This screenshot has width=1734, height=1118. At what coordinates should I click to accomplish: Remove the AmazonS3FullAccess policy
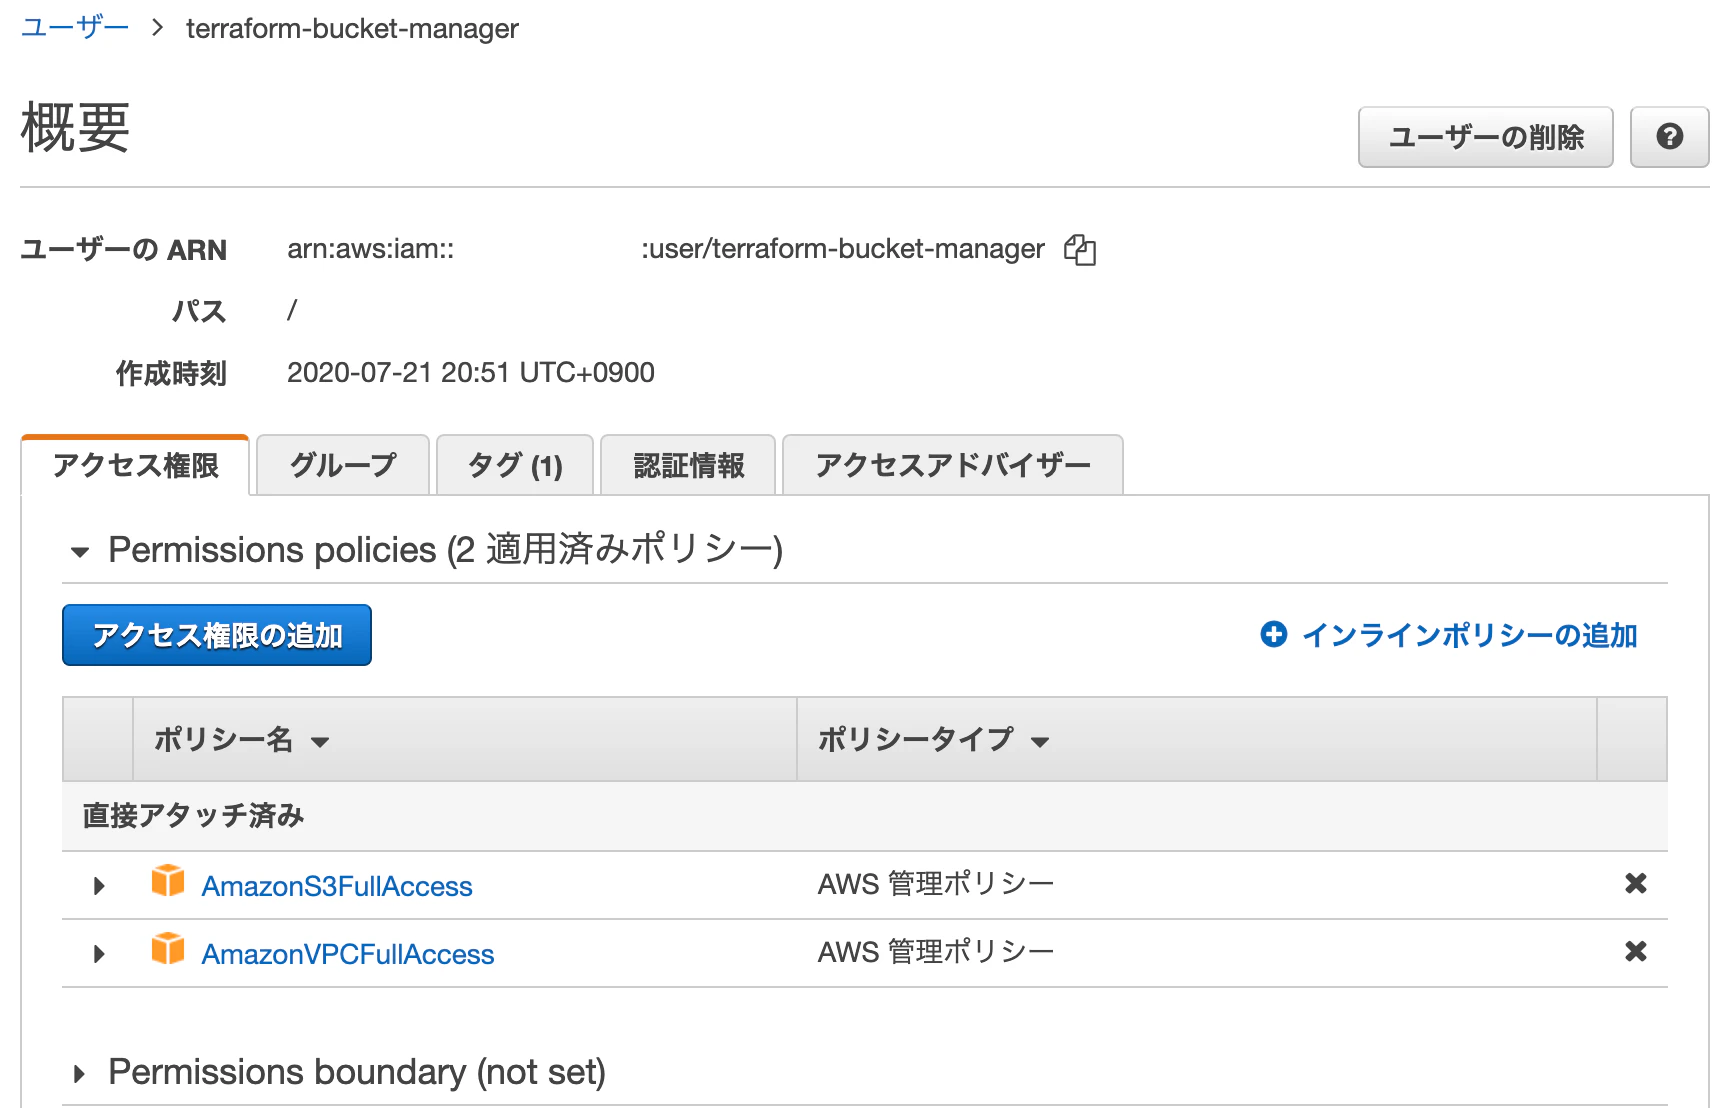1635,884
